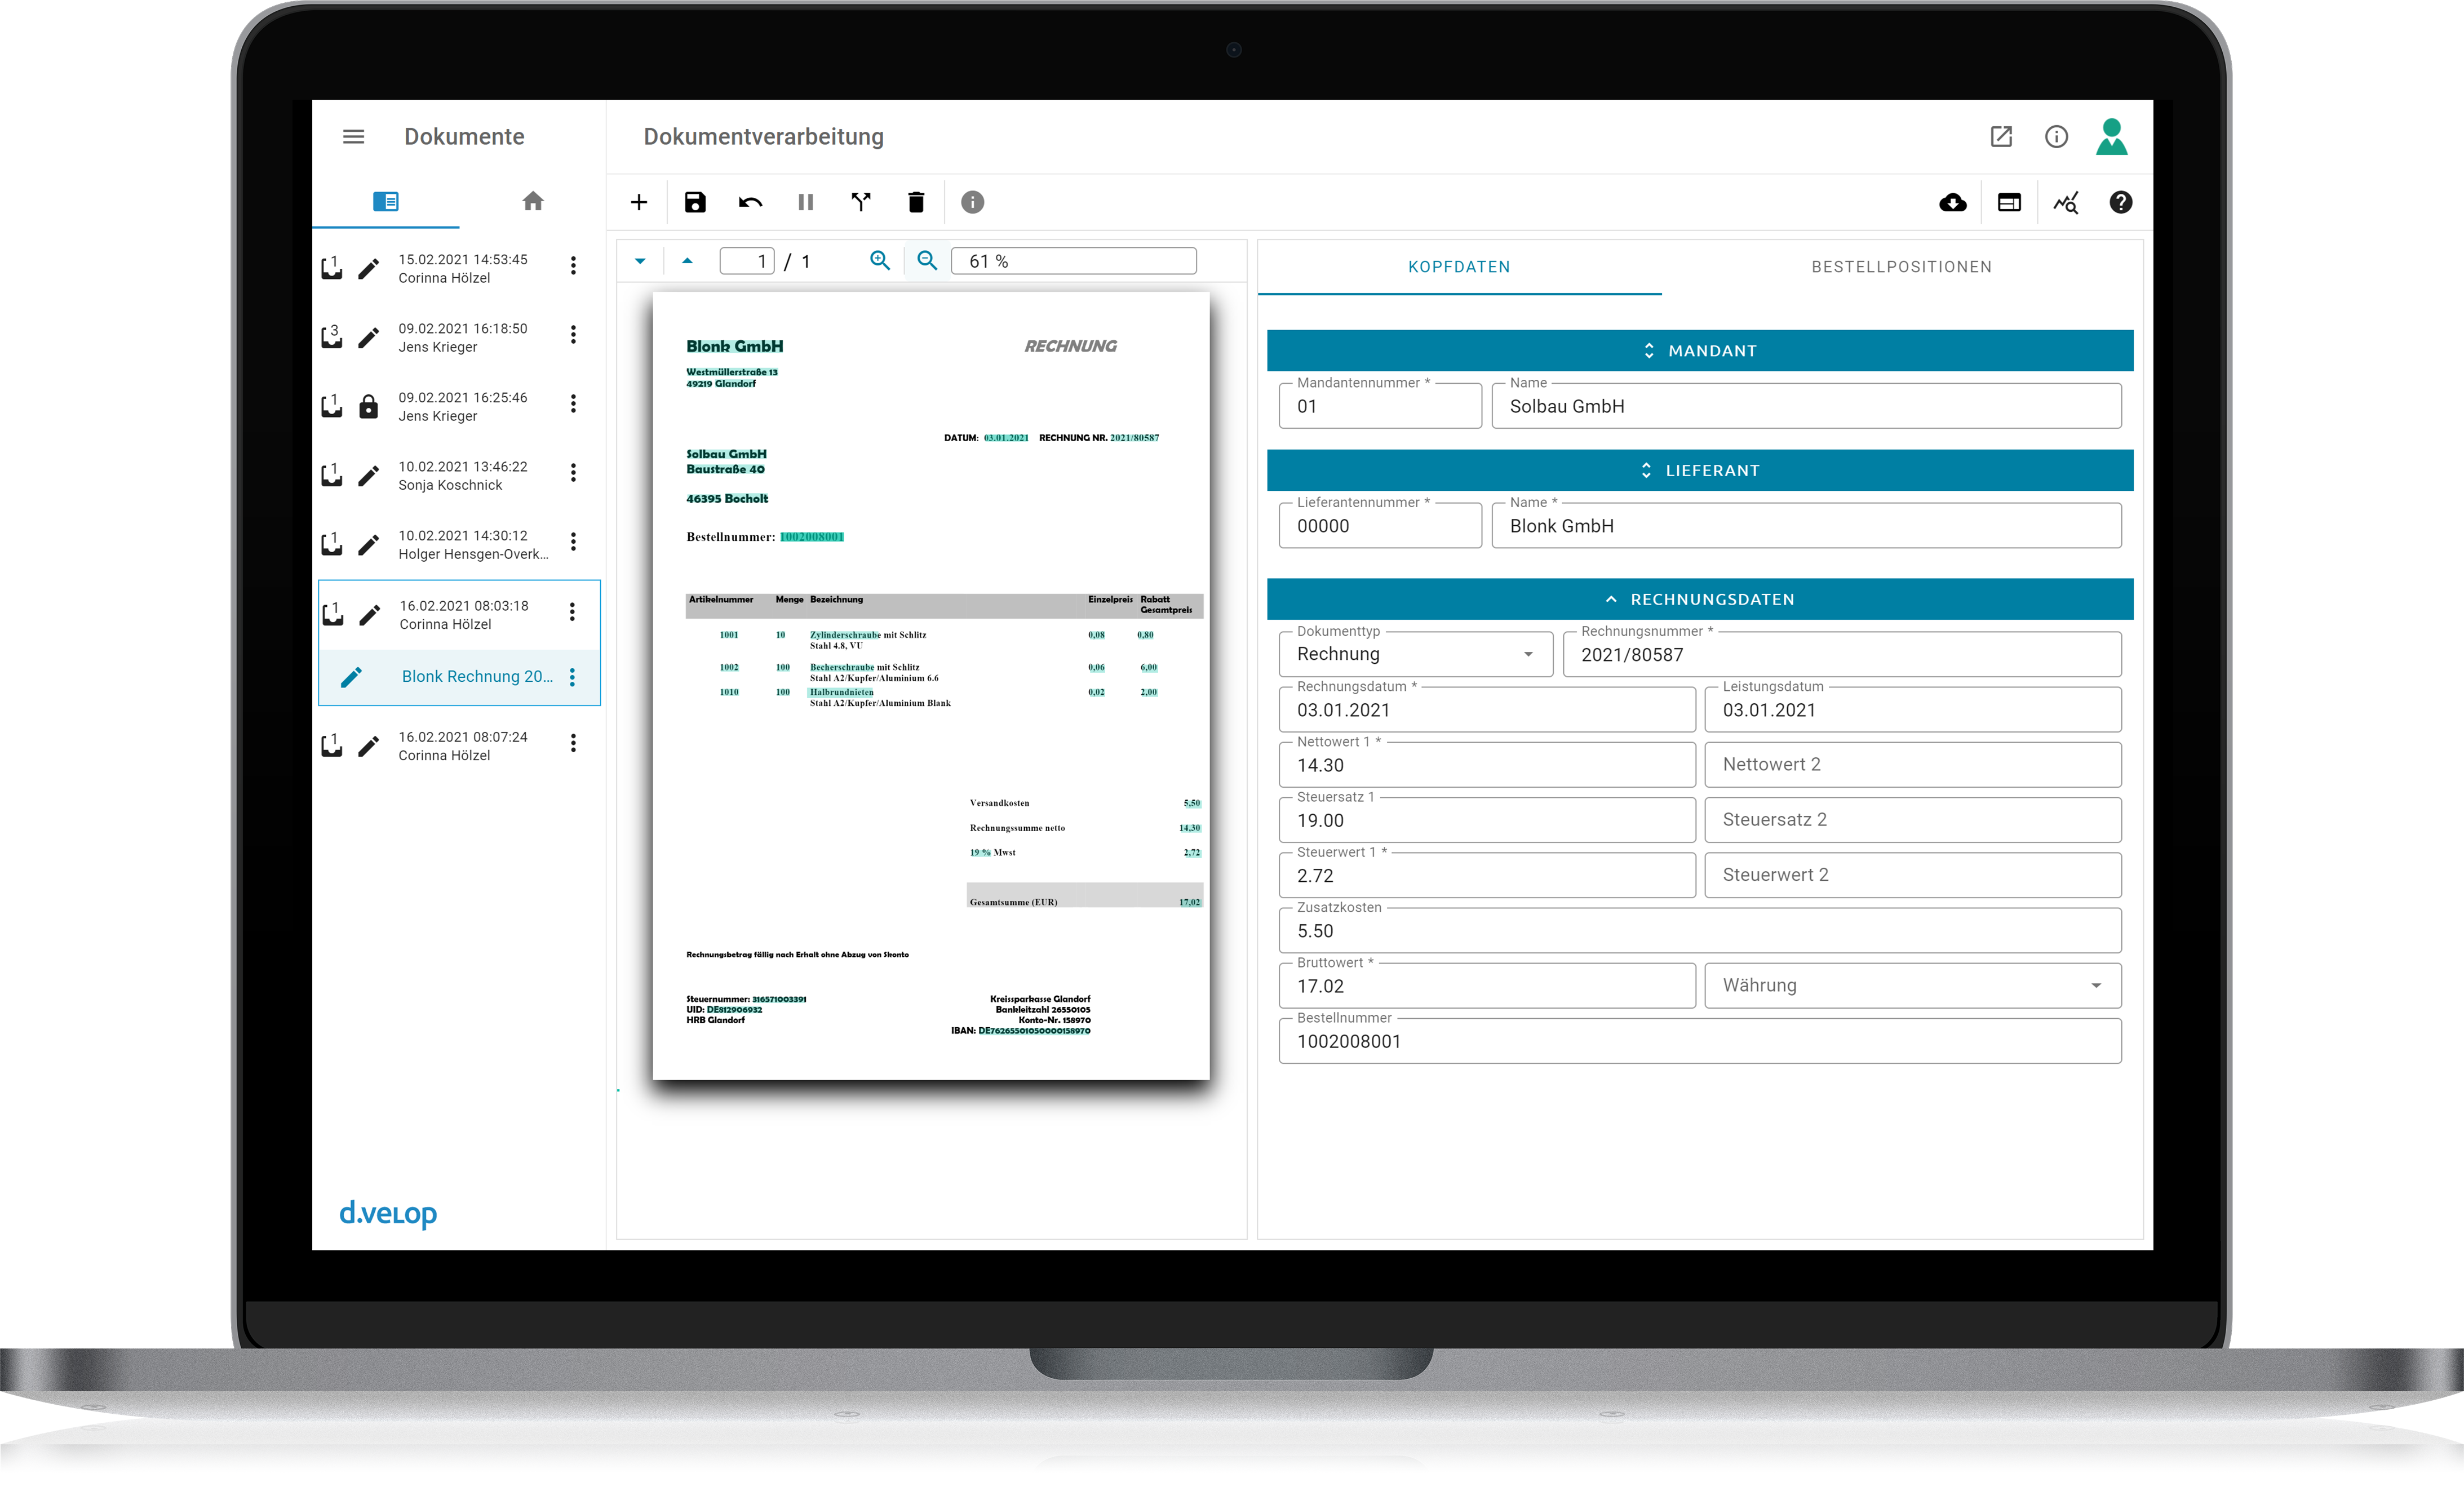Viewport: 2464px width, 1487px height.
Task: Click the Nettowert 2 field
Action: pyautogui.click(x=1912, y=765)
